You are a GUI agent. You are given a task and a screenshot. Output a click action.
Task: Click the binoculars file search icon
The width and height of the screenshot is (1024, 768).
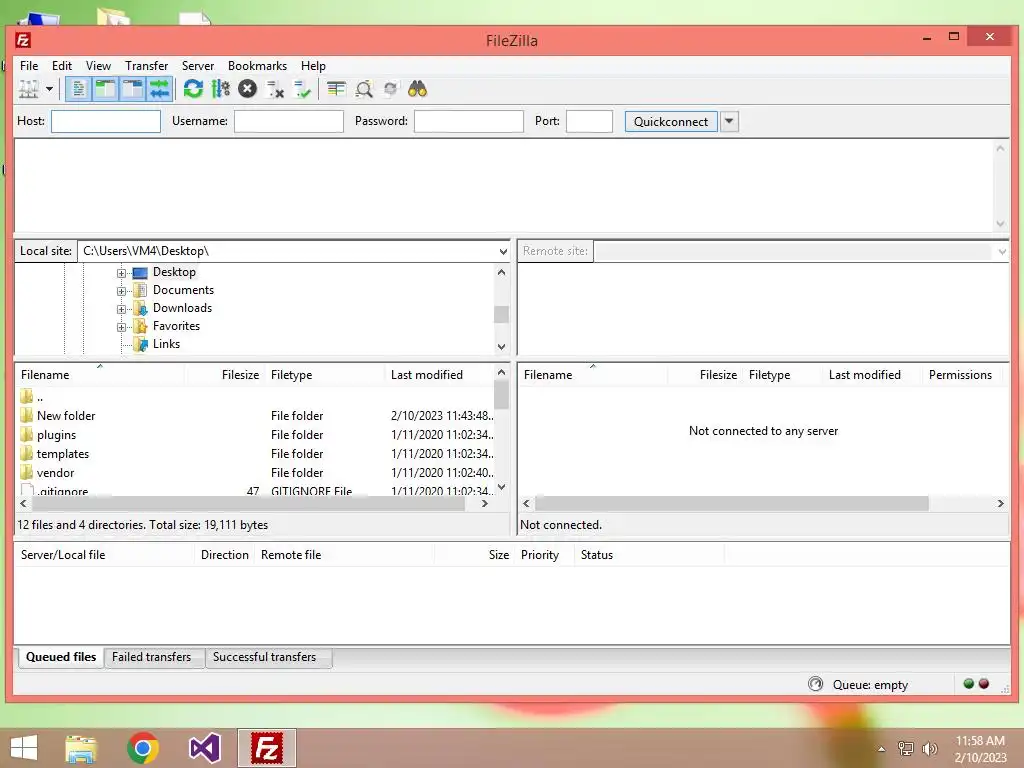(x=417, y=89)
